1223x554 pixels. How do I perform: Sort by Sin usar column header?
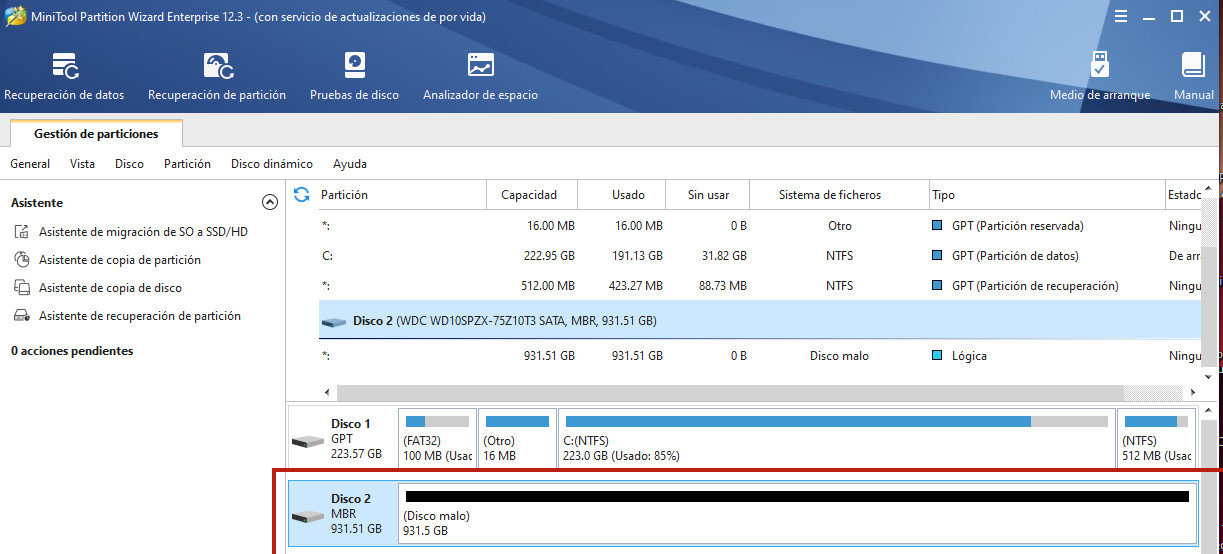pyautogui.click(x=709, y=195)
